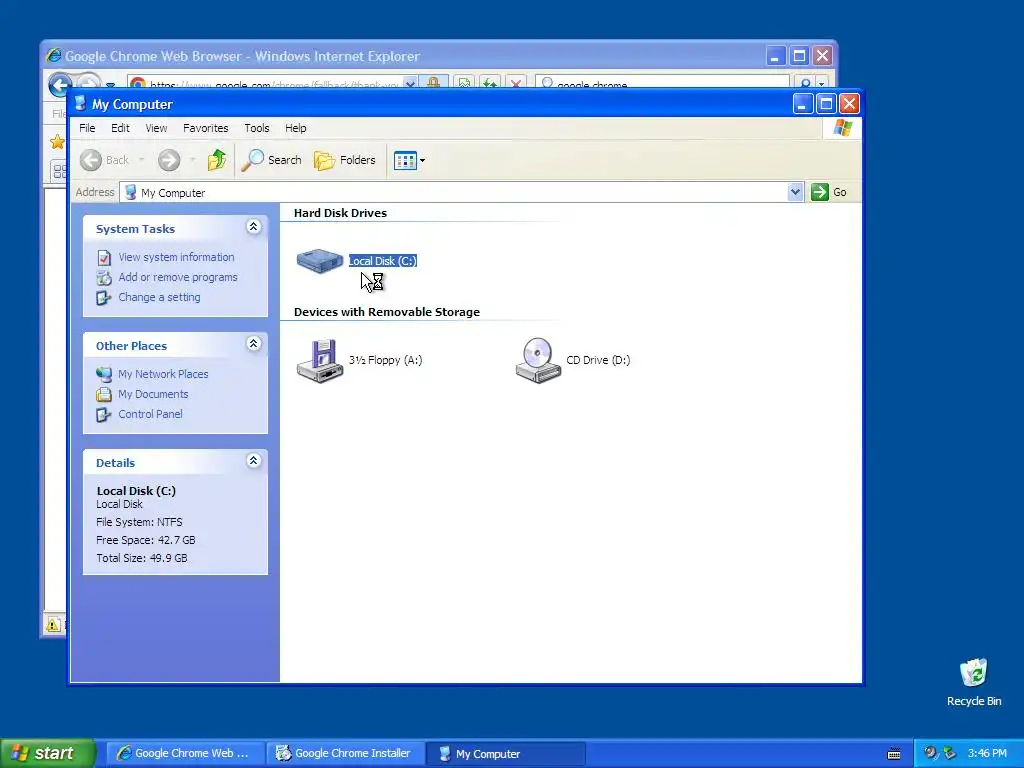Click the Internet Explorer Back button
1024x768 pixels.
[x=59, y=84]
